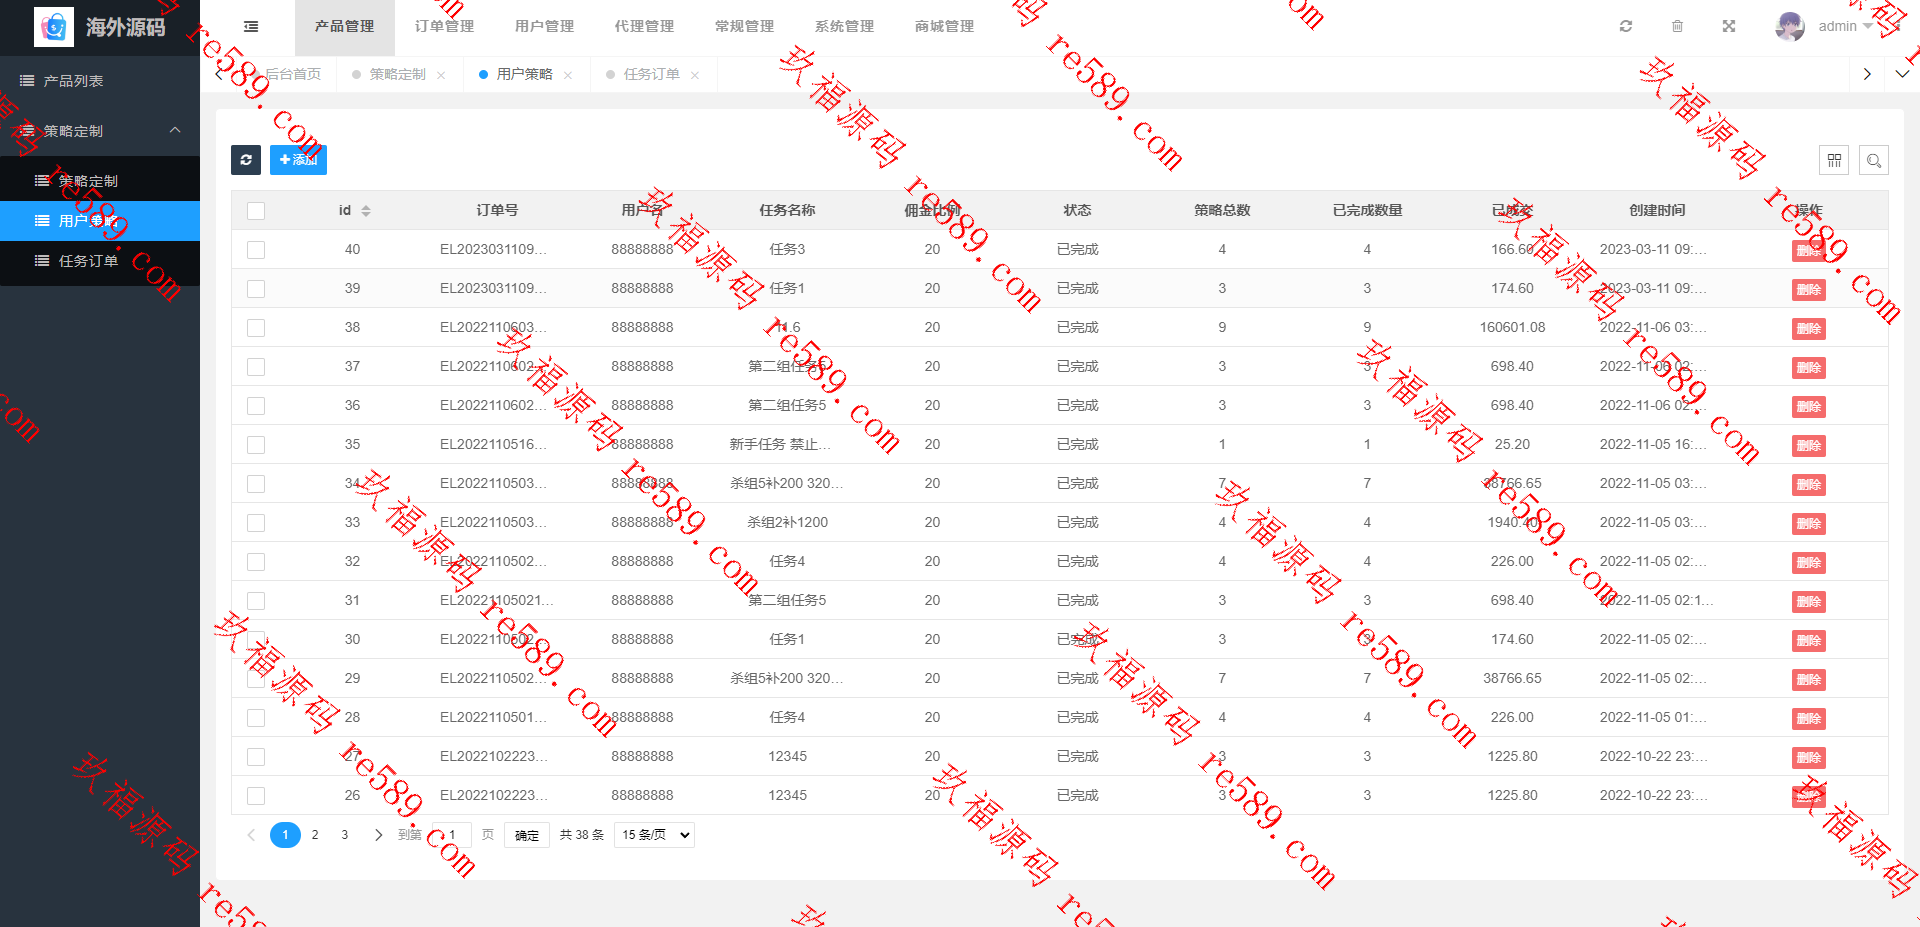1920x927 pixels.
Task: Check the row with id 35
Action: point(256,445)
